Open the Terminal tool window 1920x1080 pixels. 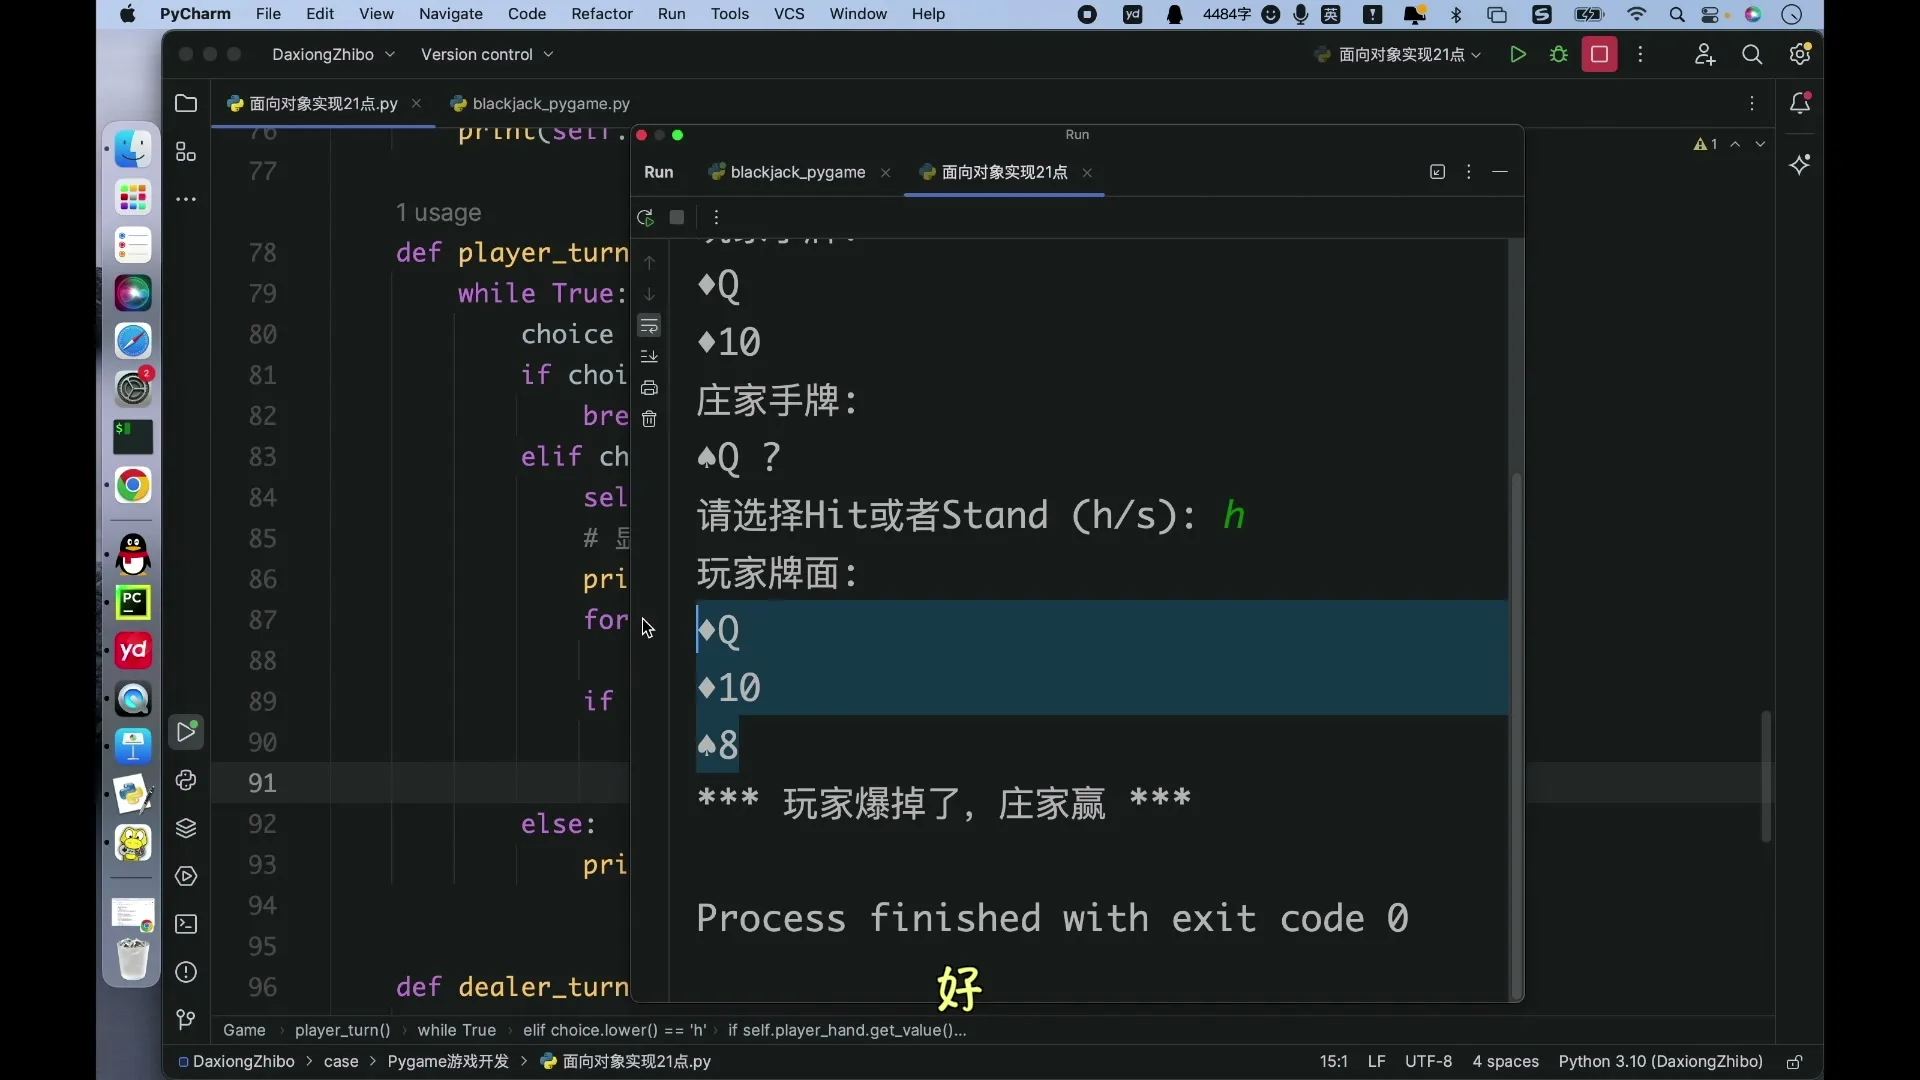pyautogui.click(x=186, y=925)
